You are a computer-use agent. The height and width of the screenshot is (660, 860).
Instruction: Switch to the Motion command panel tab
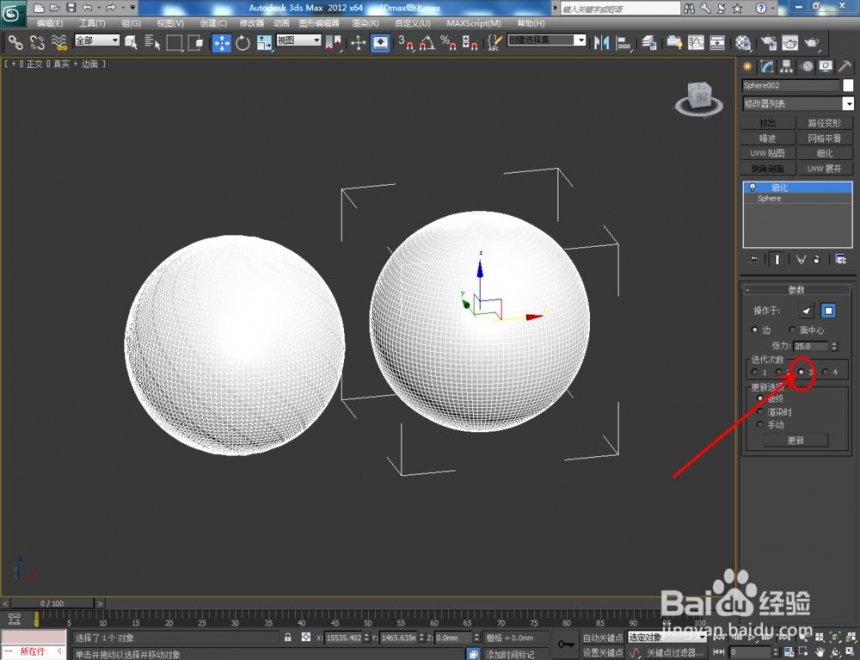click(807, 66)
